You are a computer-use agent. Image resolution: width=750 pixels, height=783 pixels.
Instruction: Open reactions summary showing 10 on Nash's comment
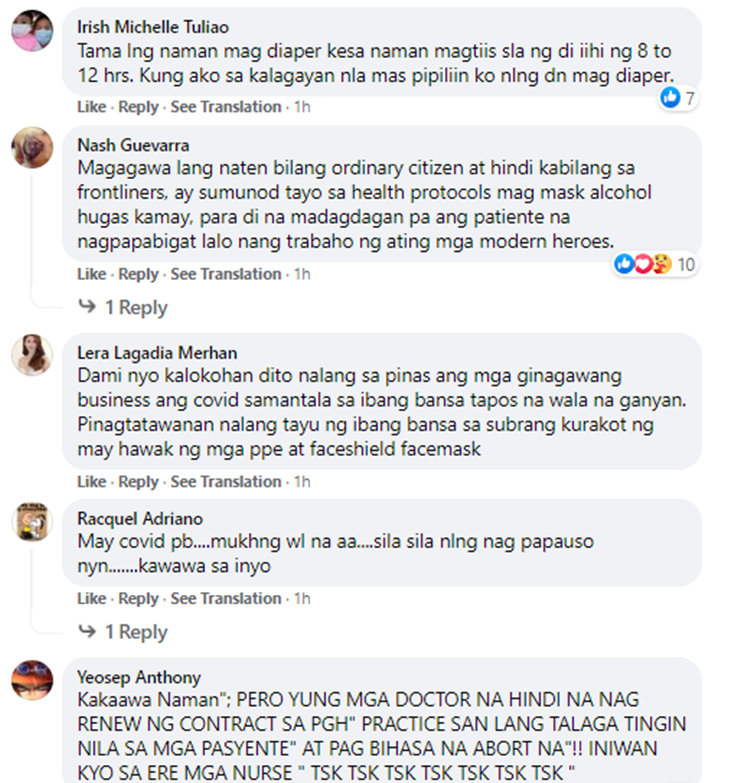[x=655, y=264]
